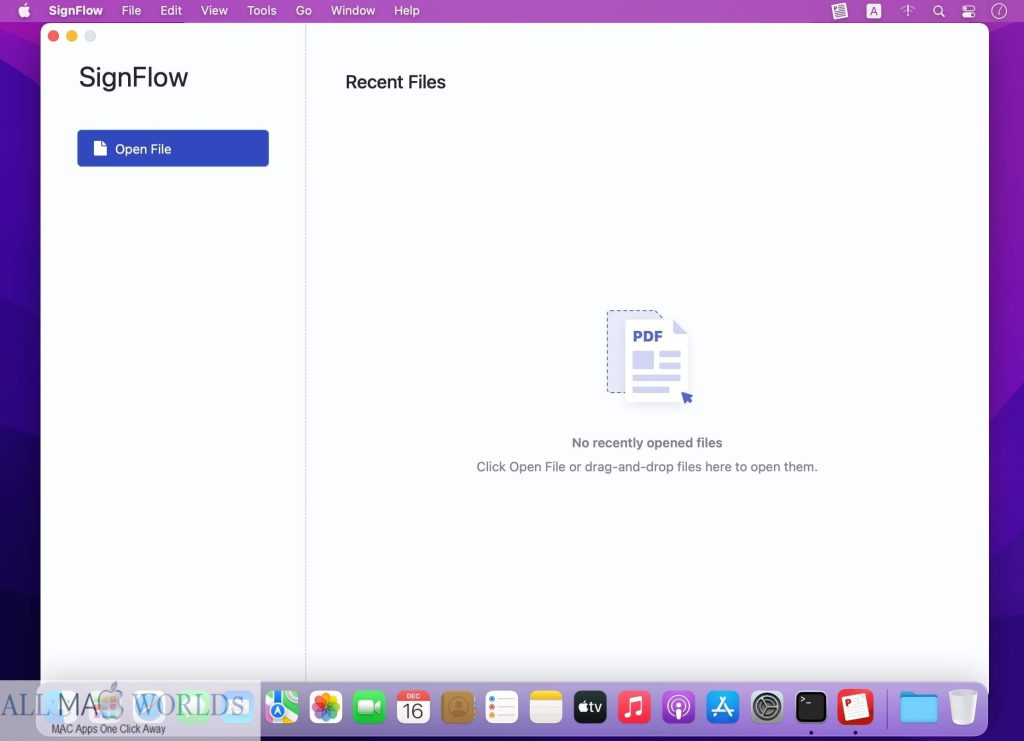Open the Apple menu
The width and height of the screenshot is (1024, 741).
[x=24, y=10]
